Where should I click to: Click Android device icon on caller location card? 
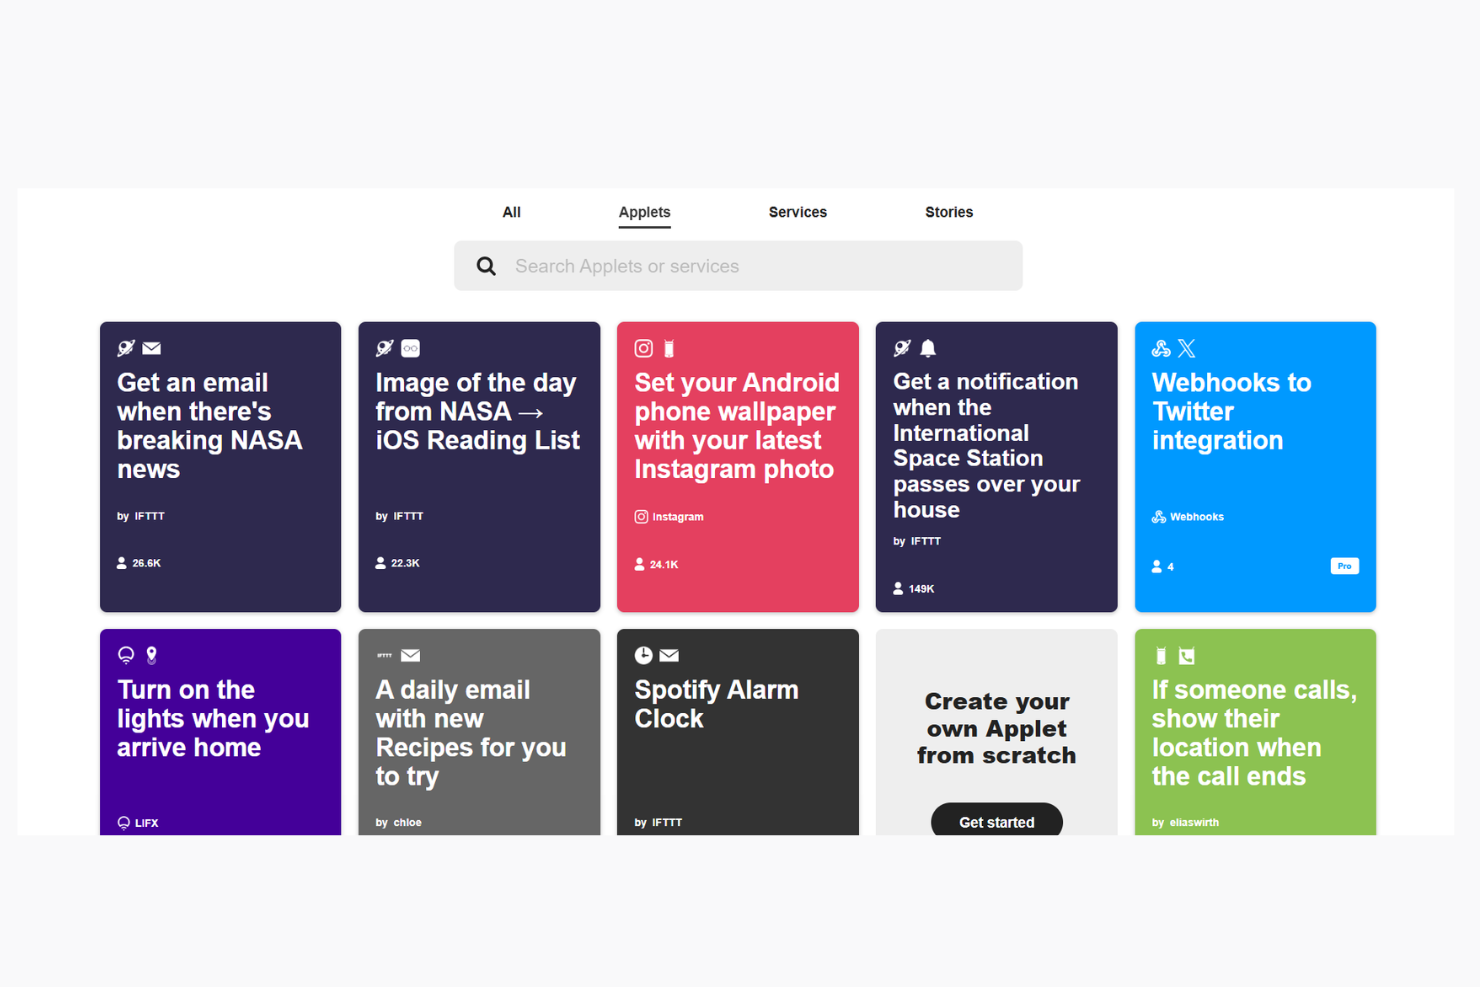tap(1161, 656)
